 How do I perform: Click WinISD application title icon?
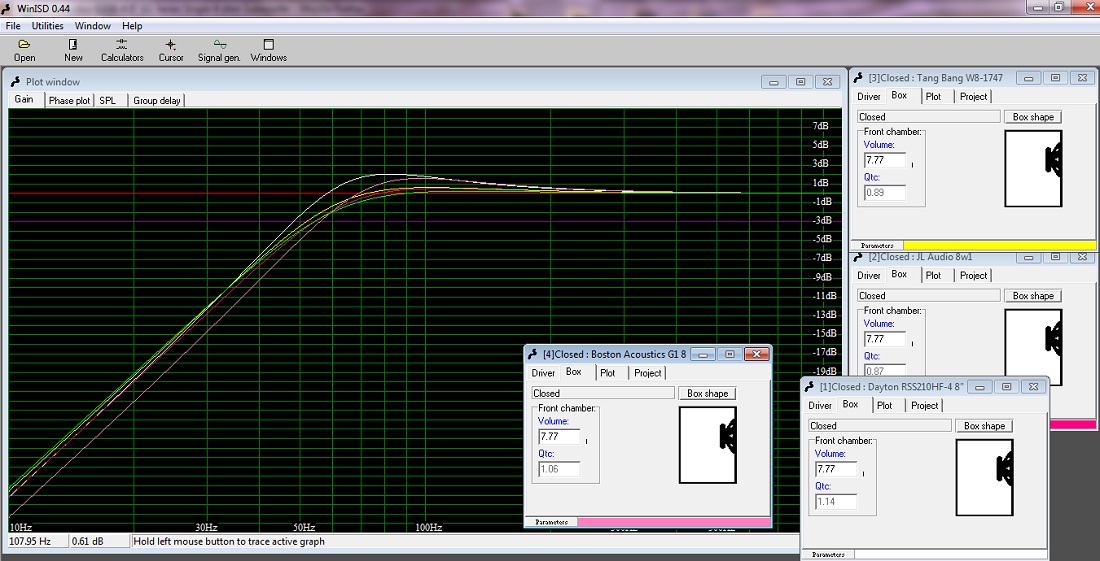pyautogui.click(x=6, y=8)
